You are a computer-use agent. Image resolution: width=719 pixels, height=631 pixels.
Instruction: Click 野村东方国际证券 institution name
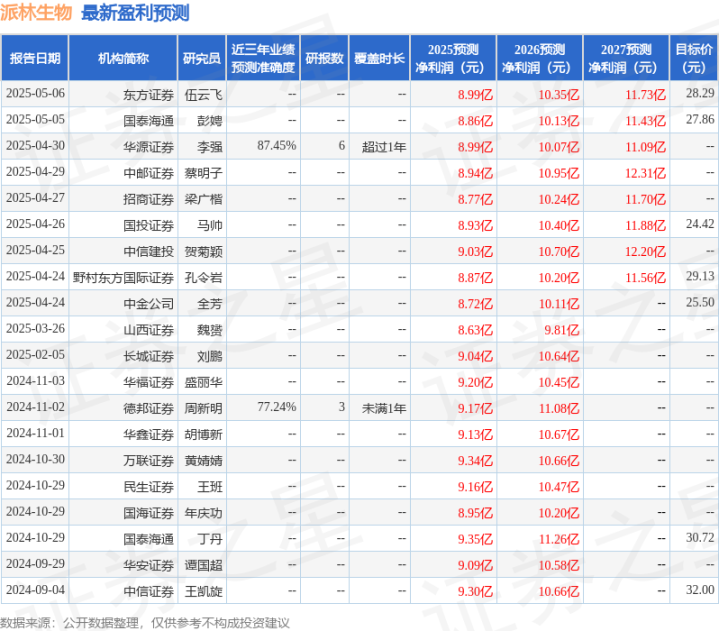123,278
